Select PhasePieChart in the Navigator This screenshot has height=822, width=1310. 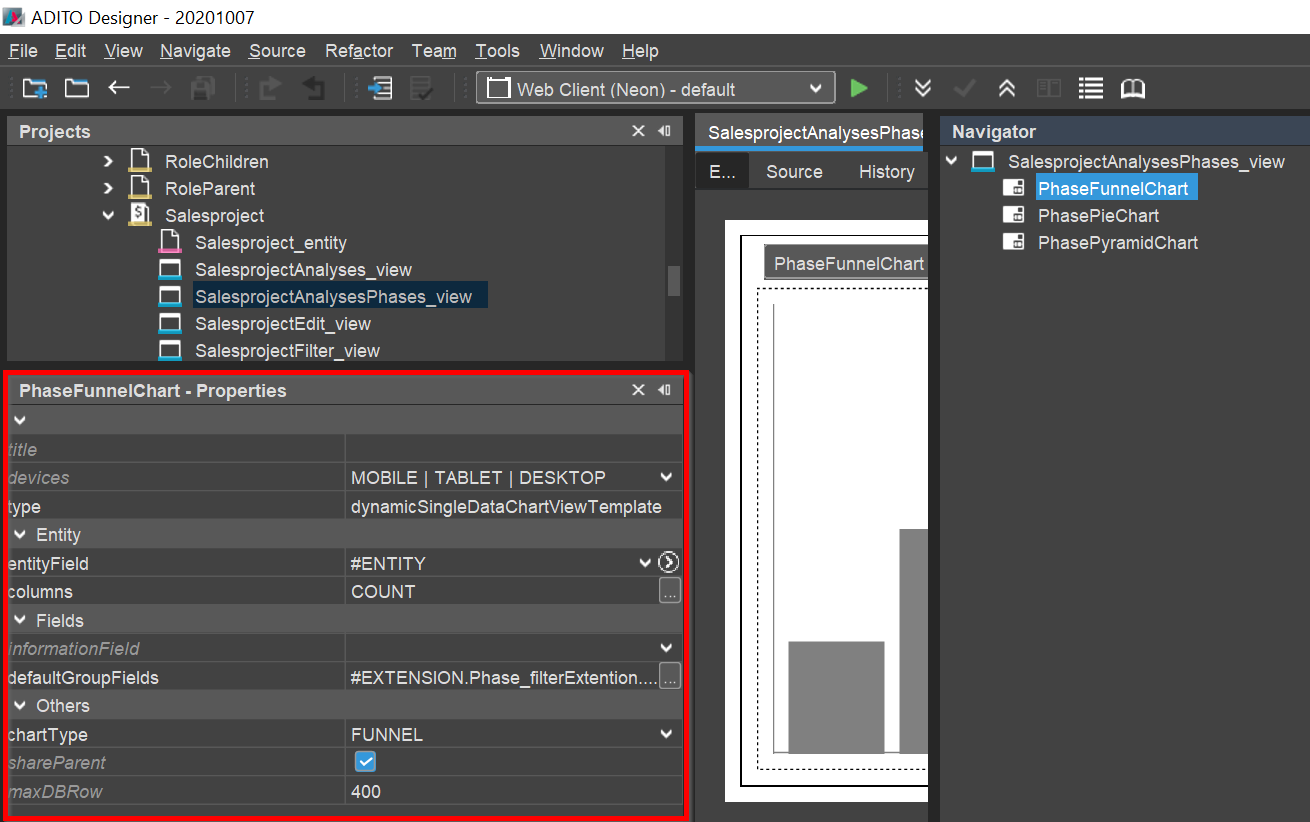pos(1098,216)
